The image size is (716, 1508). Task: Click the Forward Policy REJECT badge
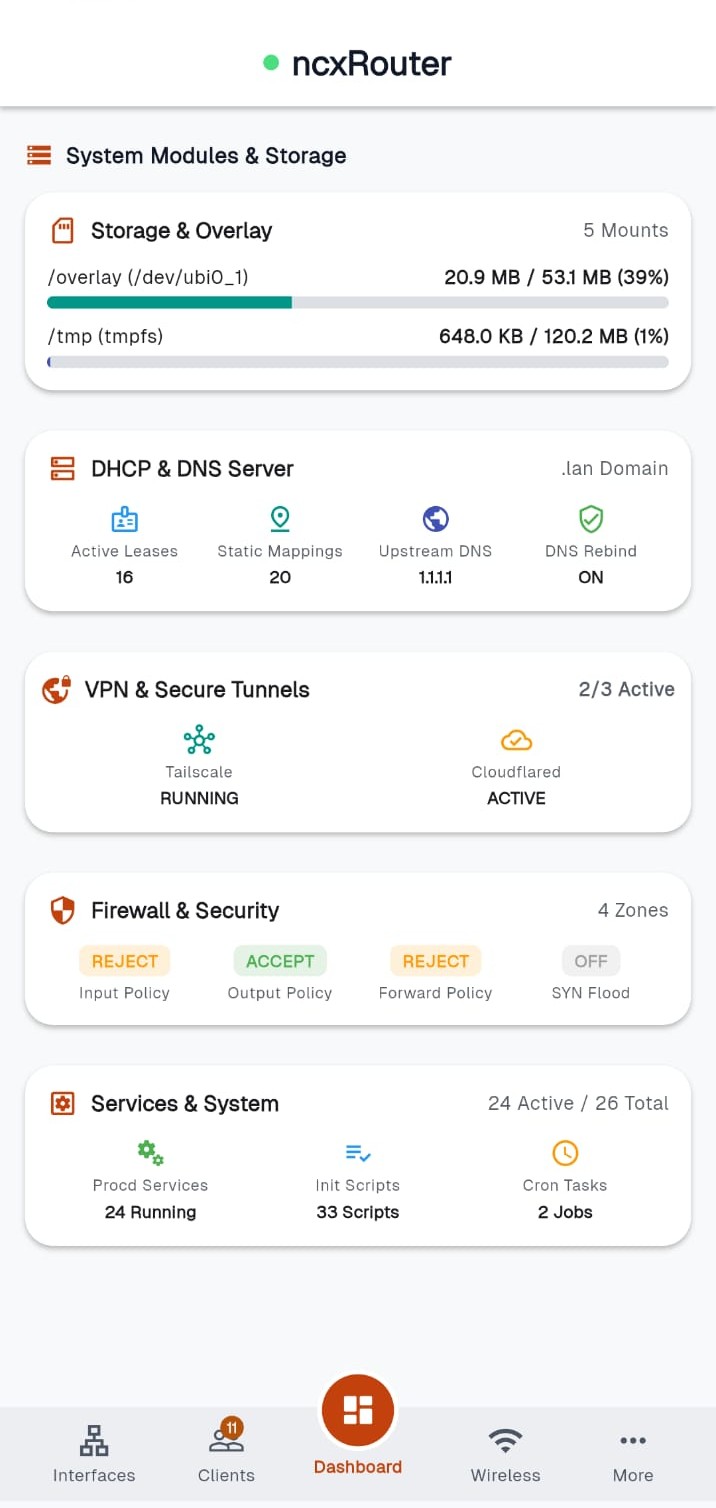[435, 961]
